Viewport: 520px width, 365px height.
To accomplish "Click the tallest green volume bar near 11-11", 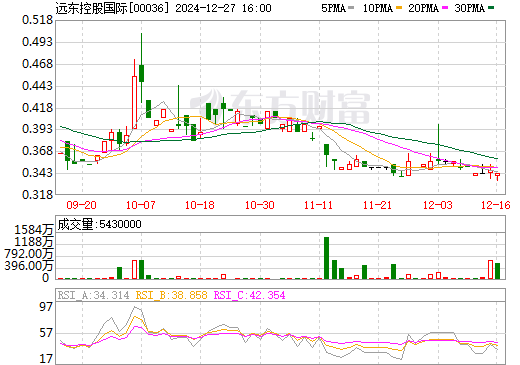I will point(326,258).
